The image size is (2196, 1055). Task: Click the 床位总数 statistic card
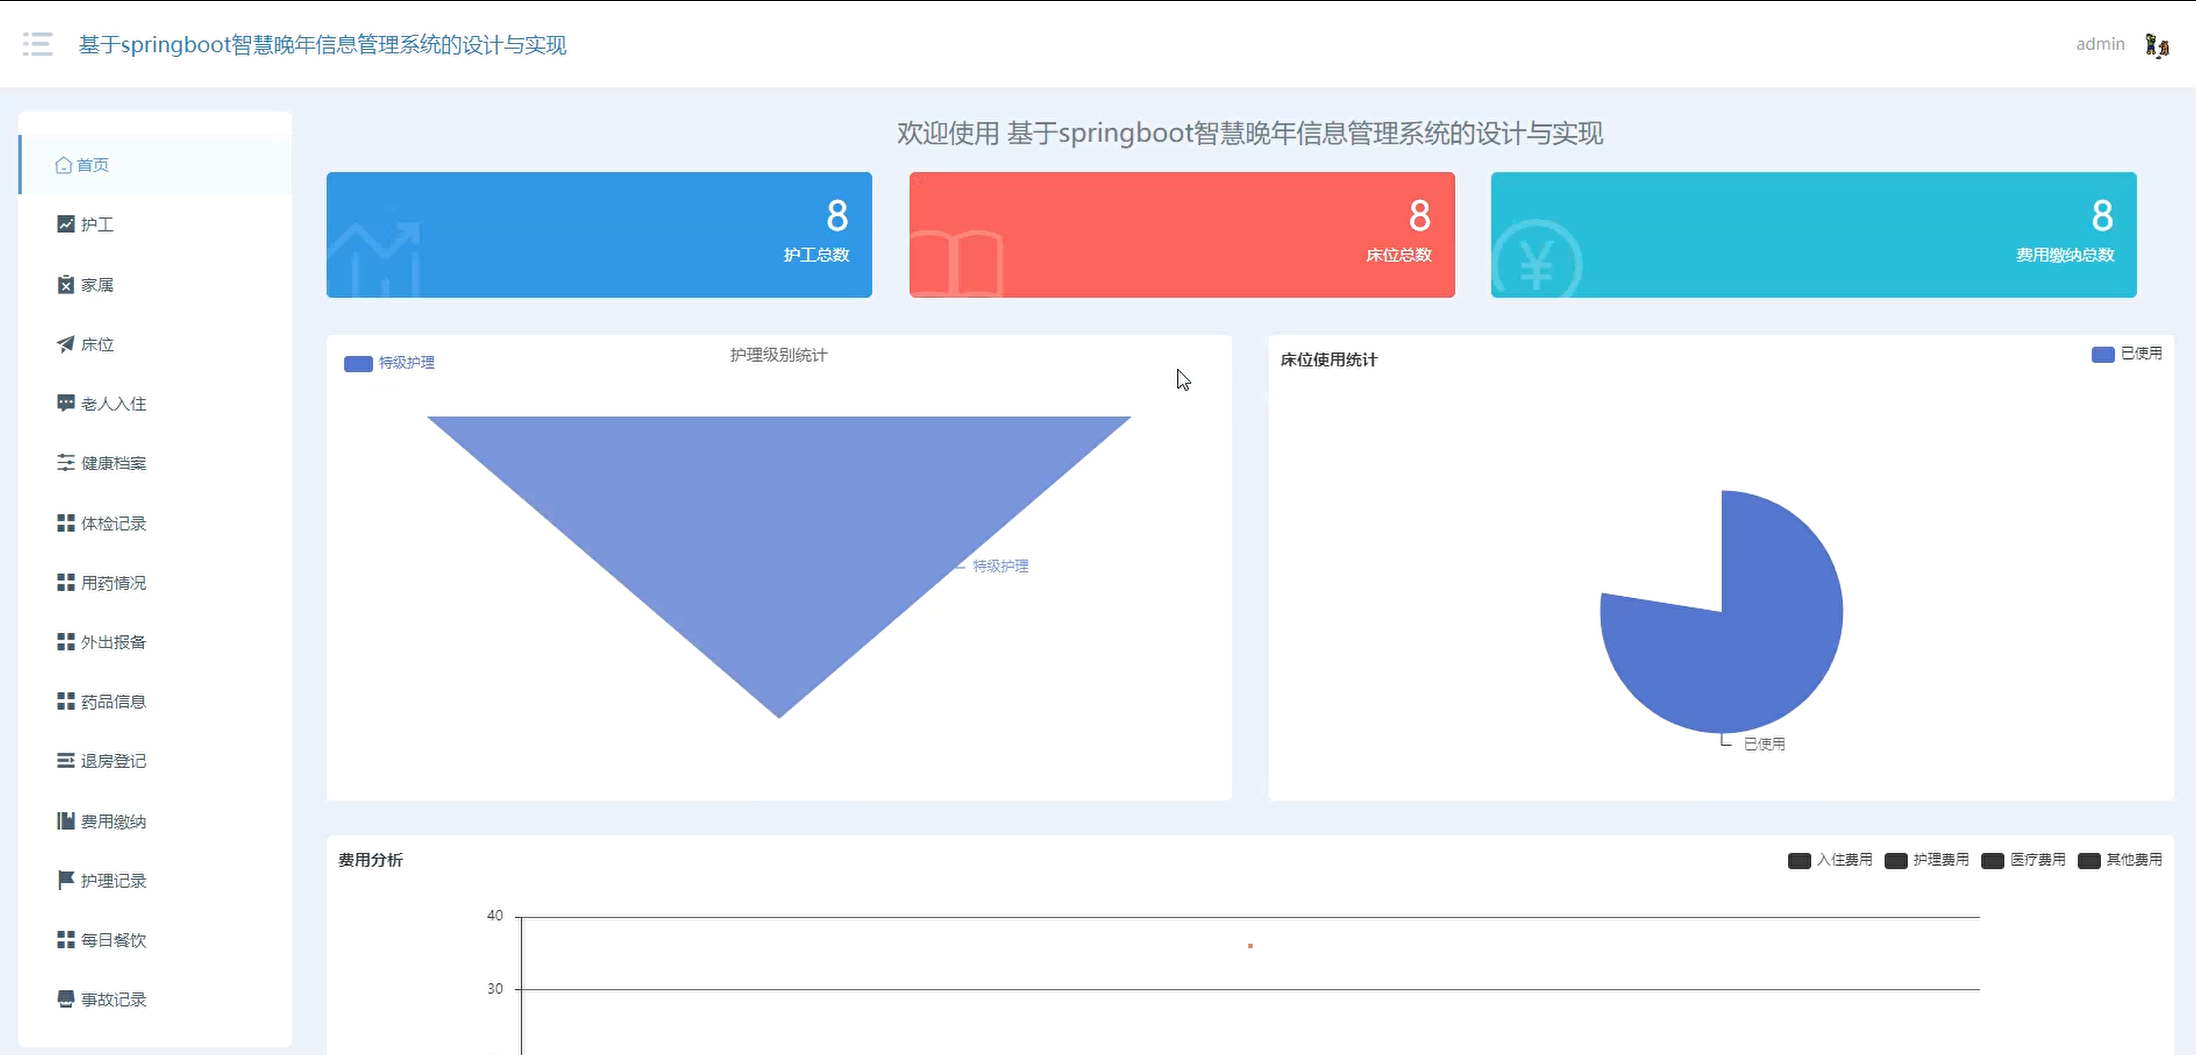point(1182,235)
